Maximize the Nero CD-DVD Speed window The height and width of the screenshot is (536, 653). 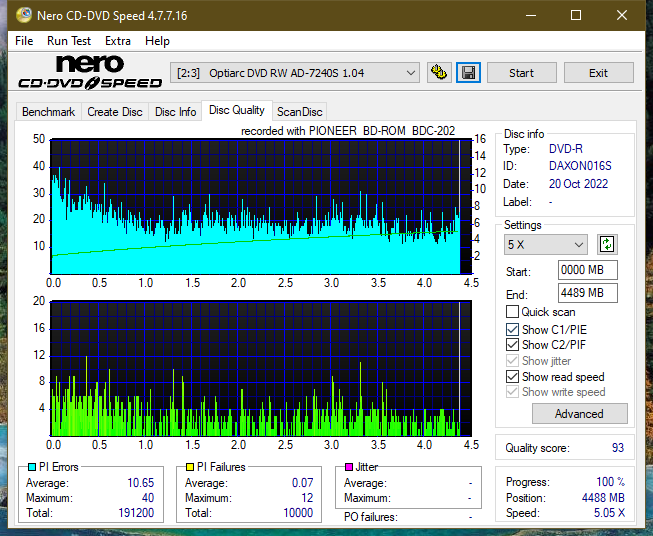[576, 15]
